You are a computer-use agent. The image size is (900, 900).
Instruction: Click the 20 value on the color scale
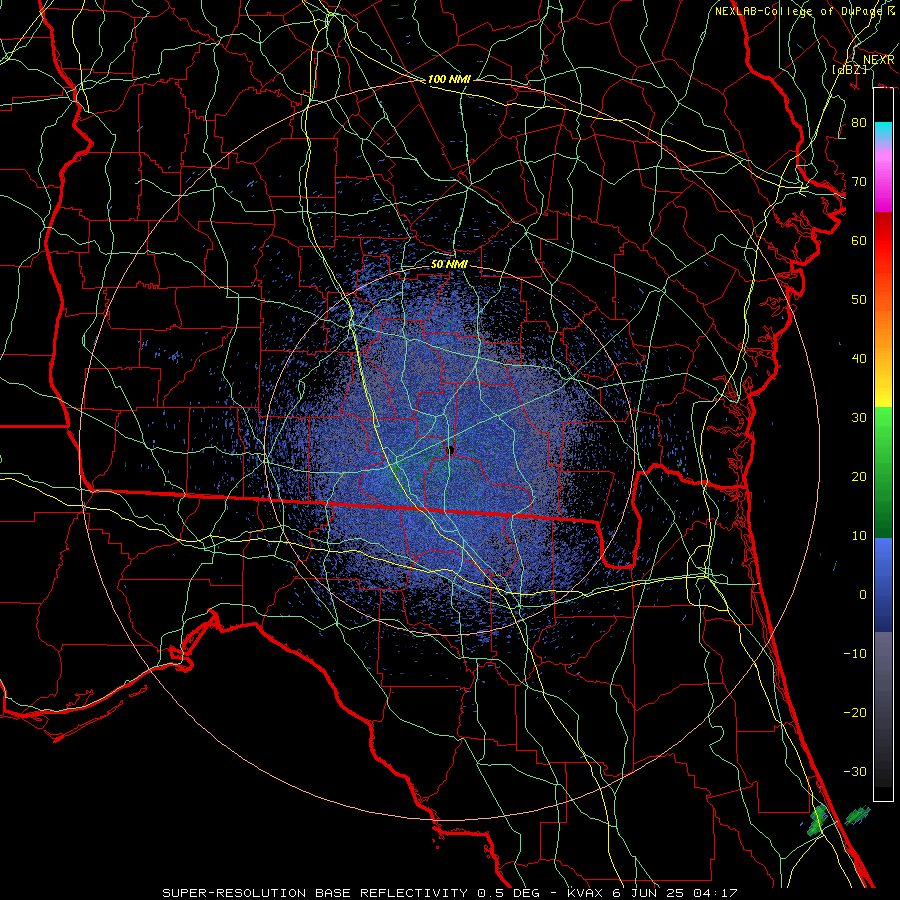[x=859, y=476]
